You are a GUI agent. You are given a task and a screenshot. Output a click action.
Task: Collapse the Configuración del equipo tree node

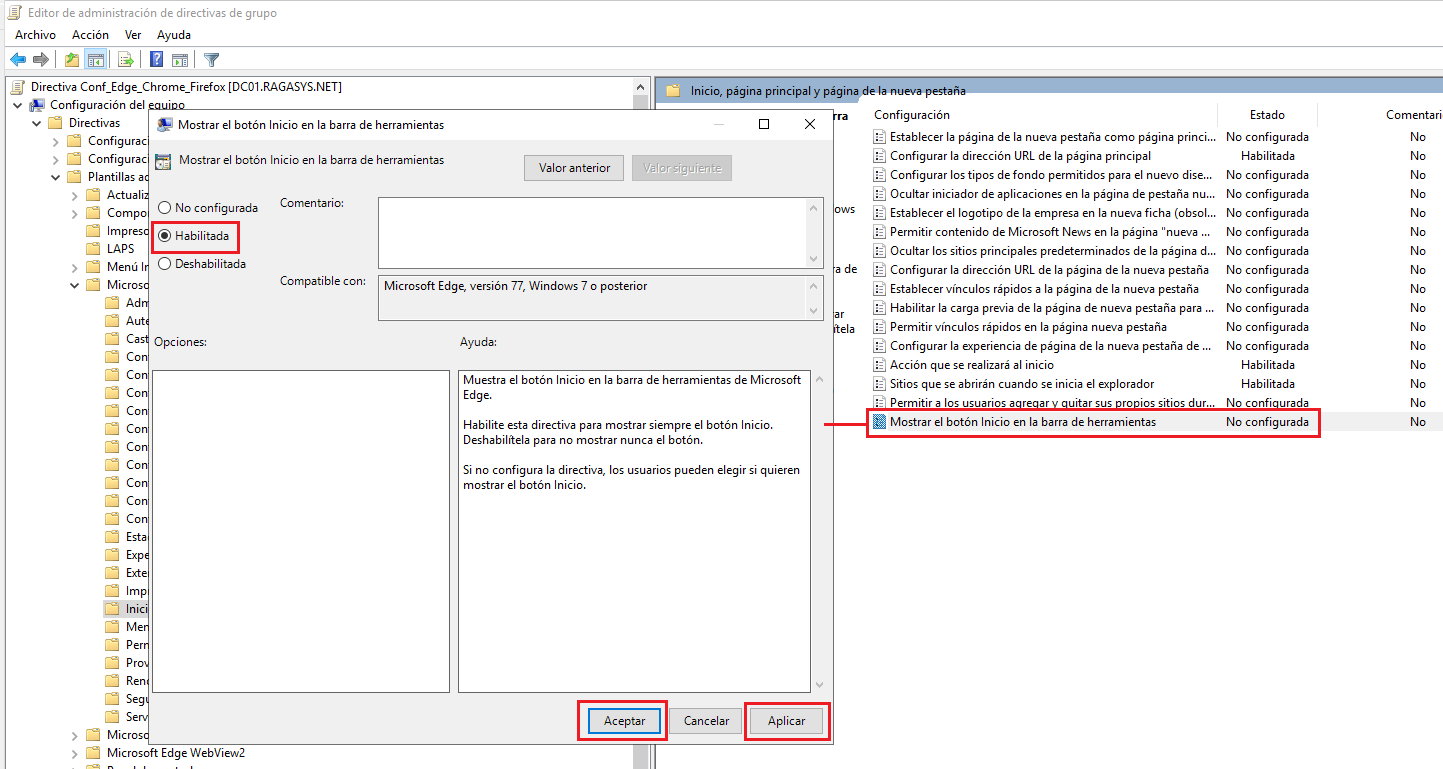(x=18, y=104)
